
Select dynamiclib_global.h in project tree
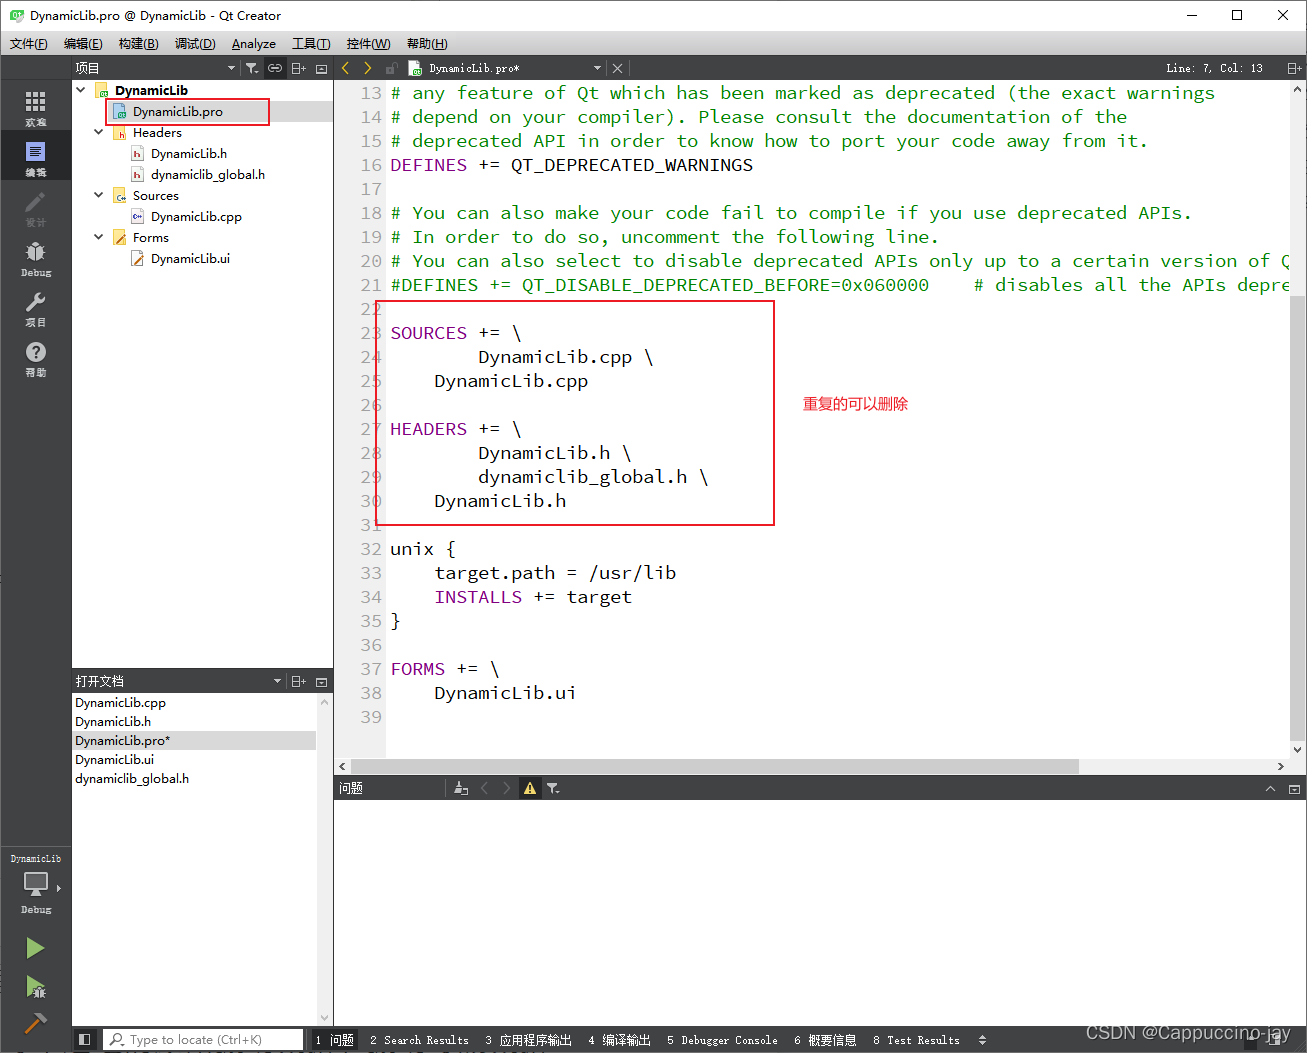point(207,174)
